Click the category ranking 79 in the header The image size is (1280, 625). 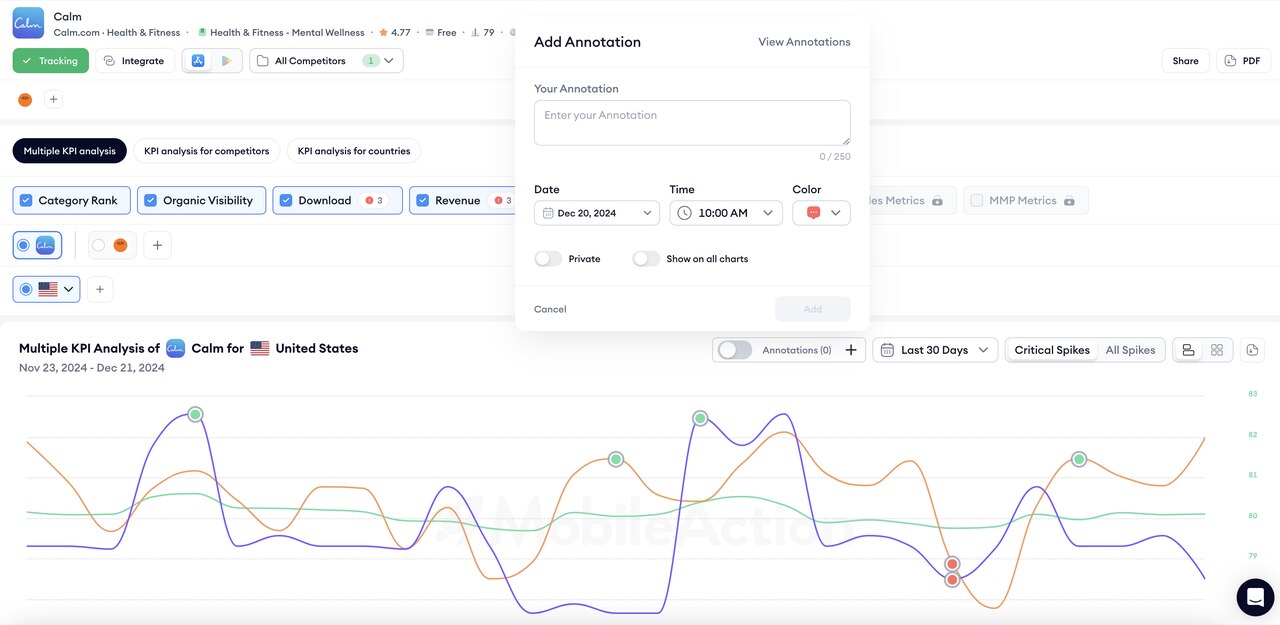481,33
